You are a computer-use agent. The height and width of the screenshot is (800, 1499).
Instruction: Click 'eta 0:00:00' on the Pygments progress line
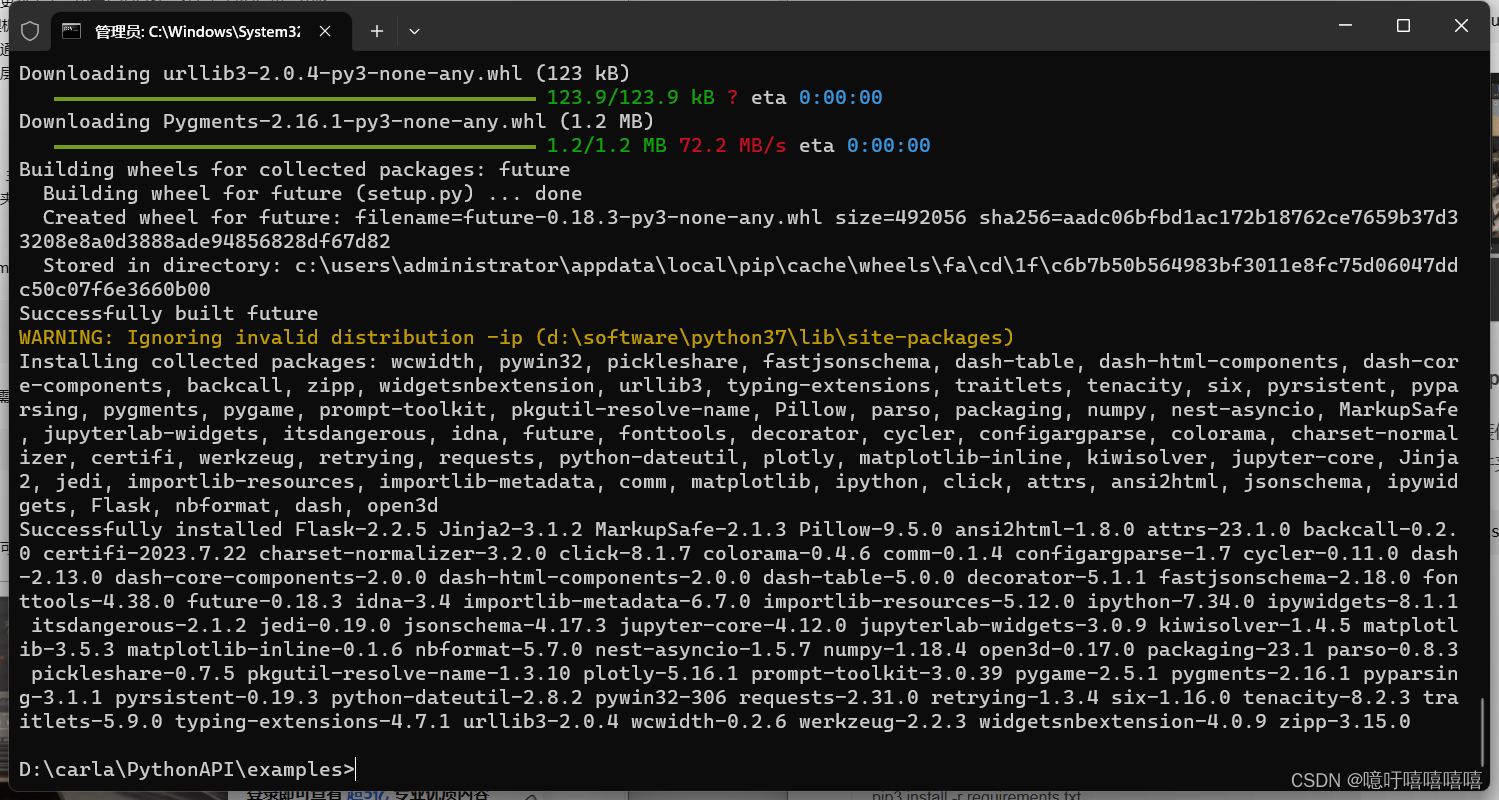coord(865,145)
